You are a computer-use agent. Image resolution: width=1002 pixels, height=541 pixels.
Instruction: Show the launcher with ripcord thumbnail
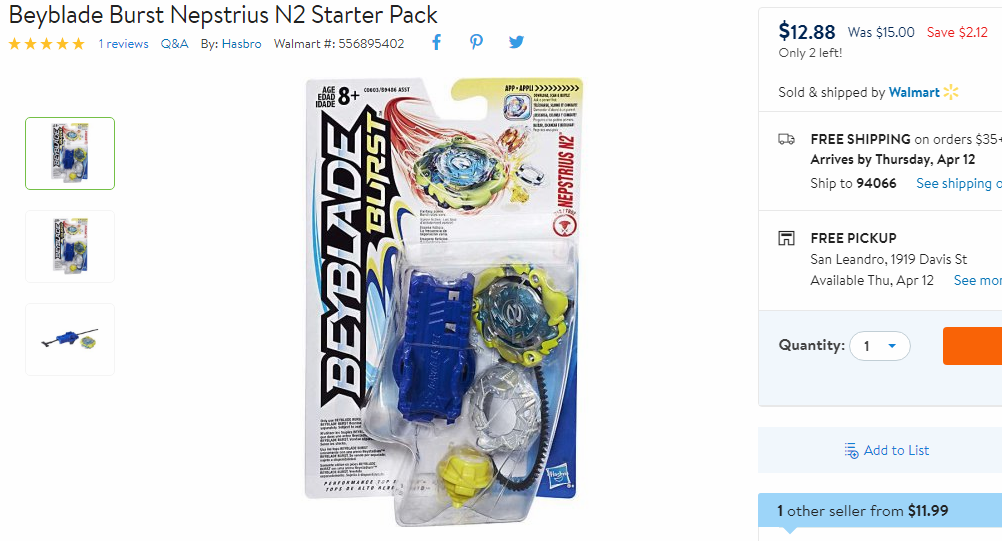(70, 339)
